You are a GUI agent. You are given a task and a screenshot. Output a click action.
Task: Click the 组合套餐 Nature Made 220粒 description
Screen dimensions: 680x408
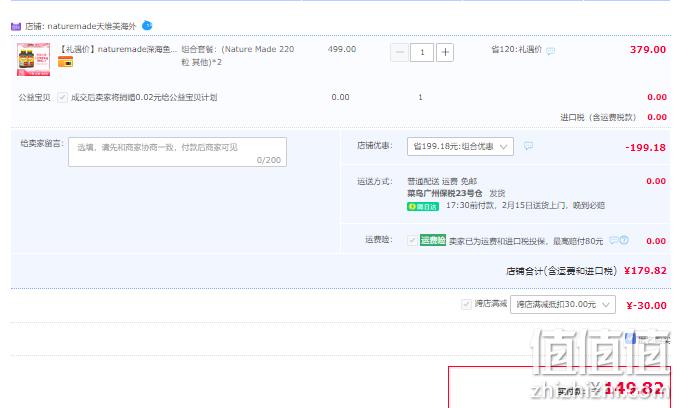point(238,55)
